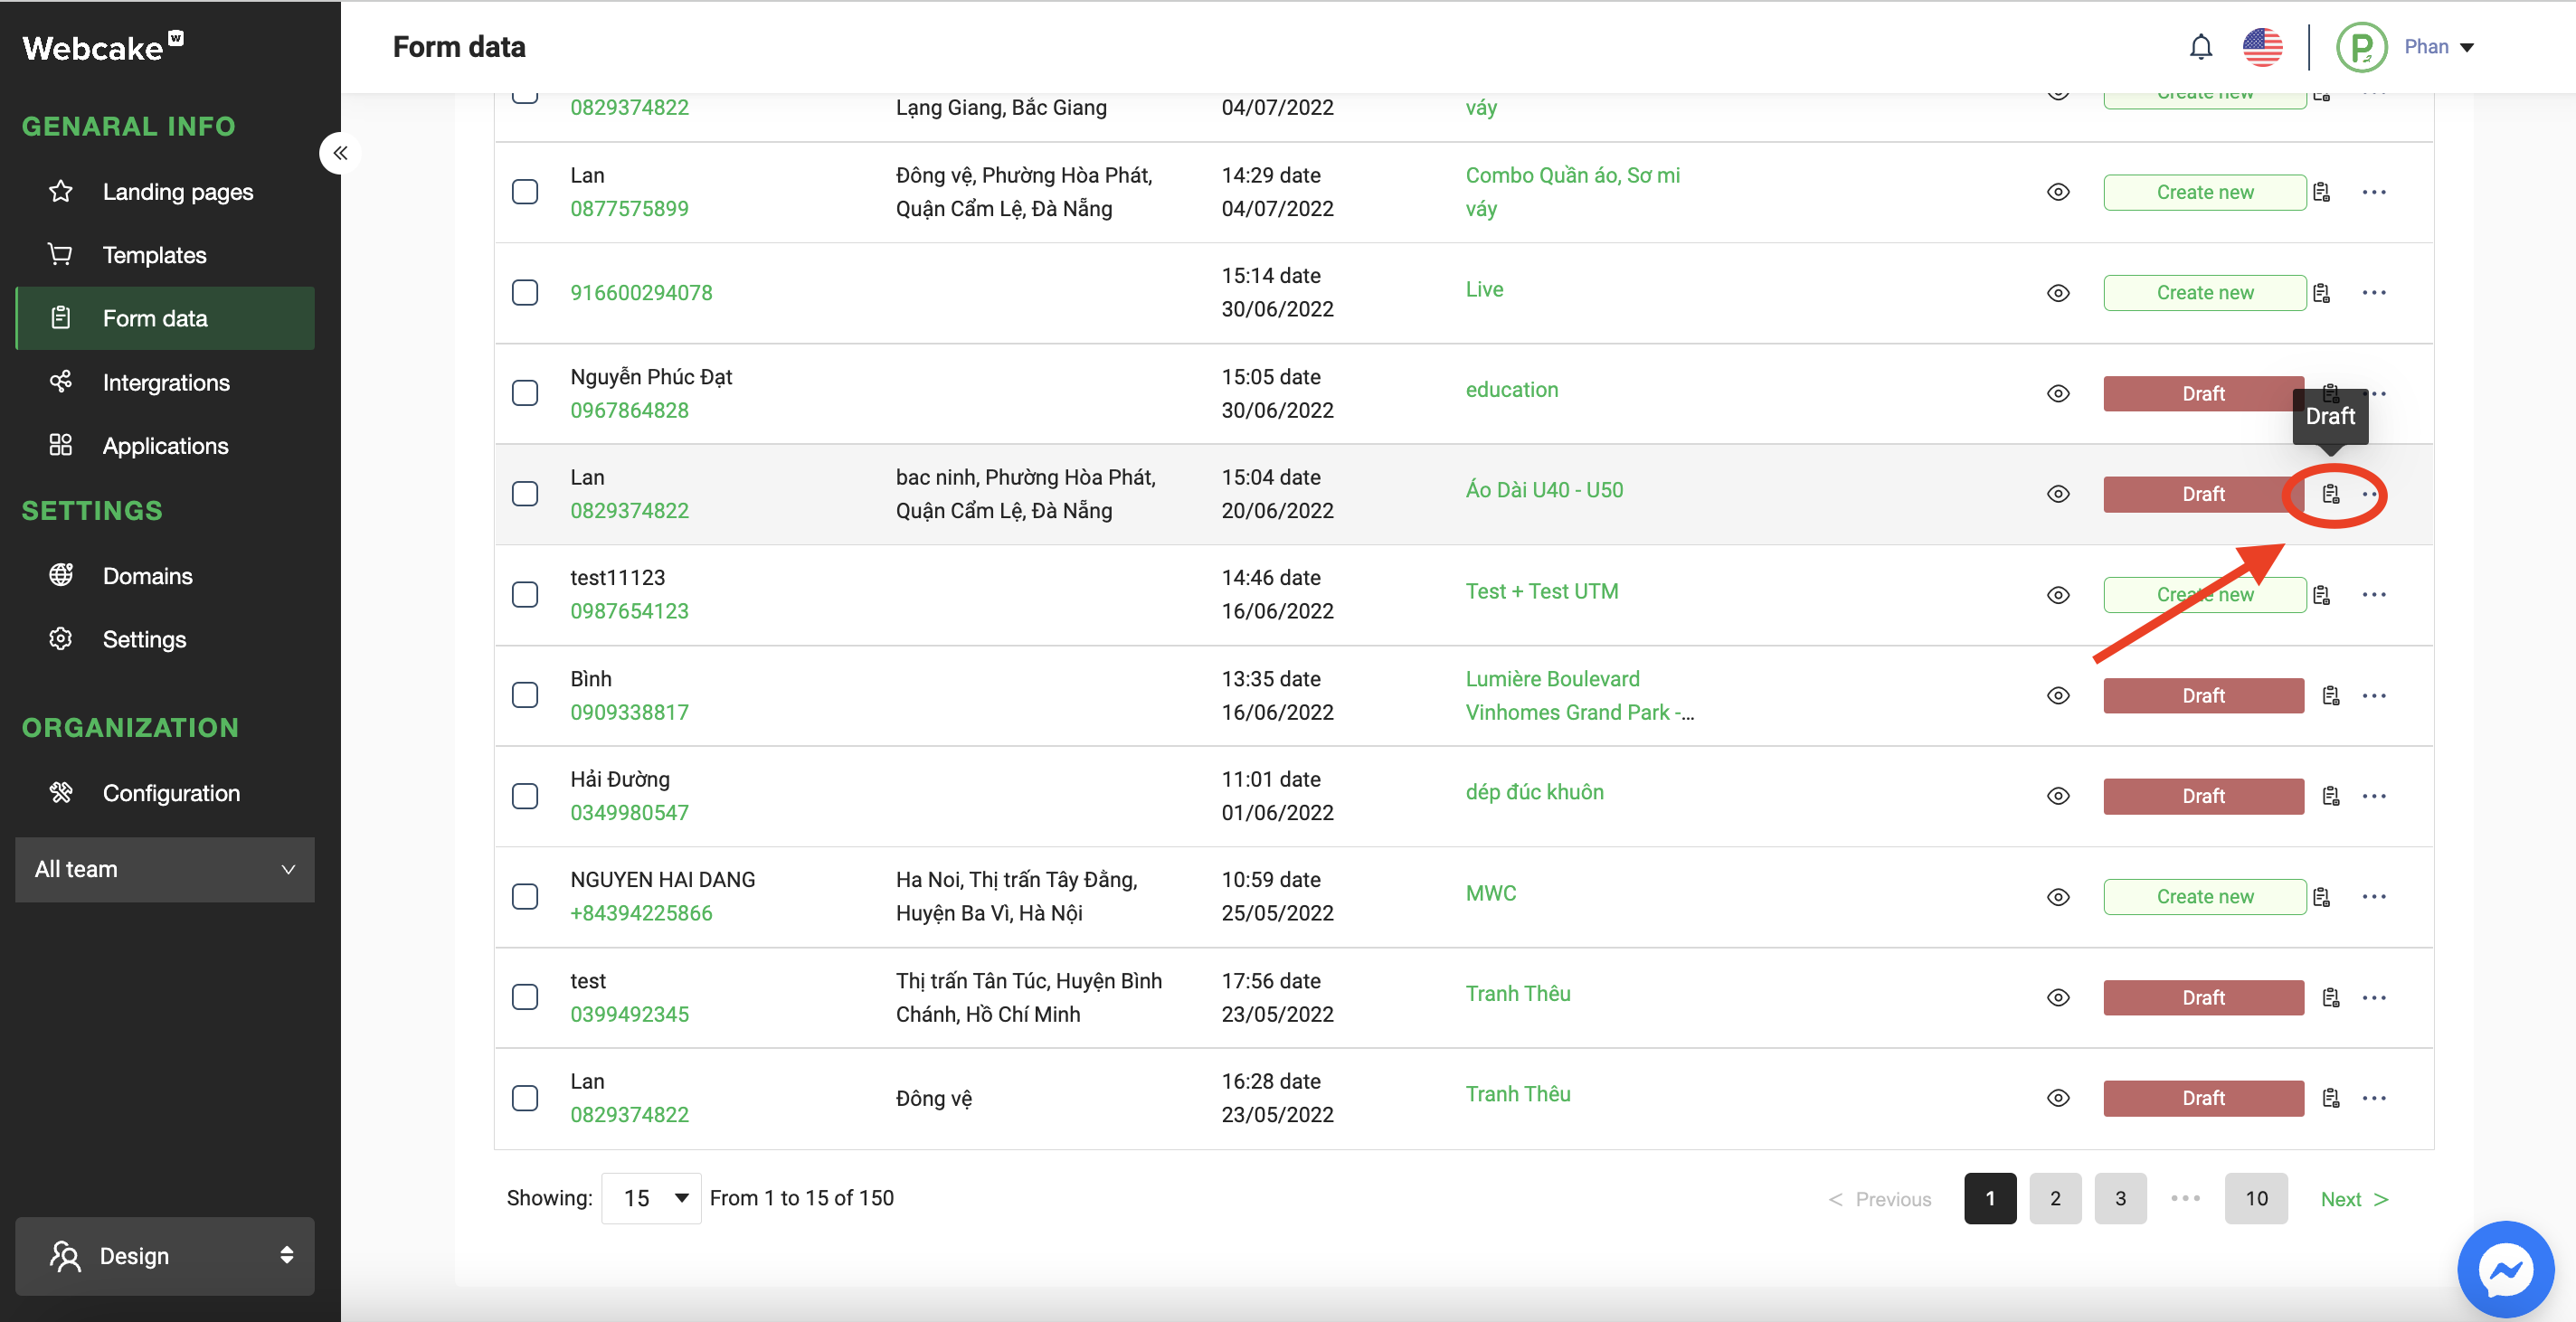Viewport: 2576px width, 1322px height.
Task: View details eye icon for Áo Dài U40 row
Action: tap(2058, 494)
